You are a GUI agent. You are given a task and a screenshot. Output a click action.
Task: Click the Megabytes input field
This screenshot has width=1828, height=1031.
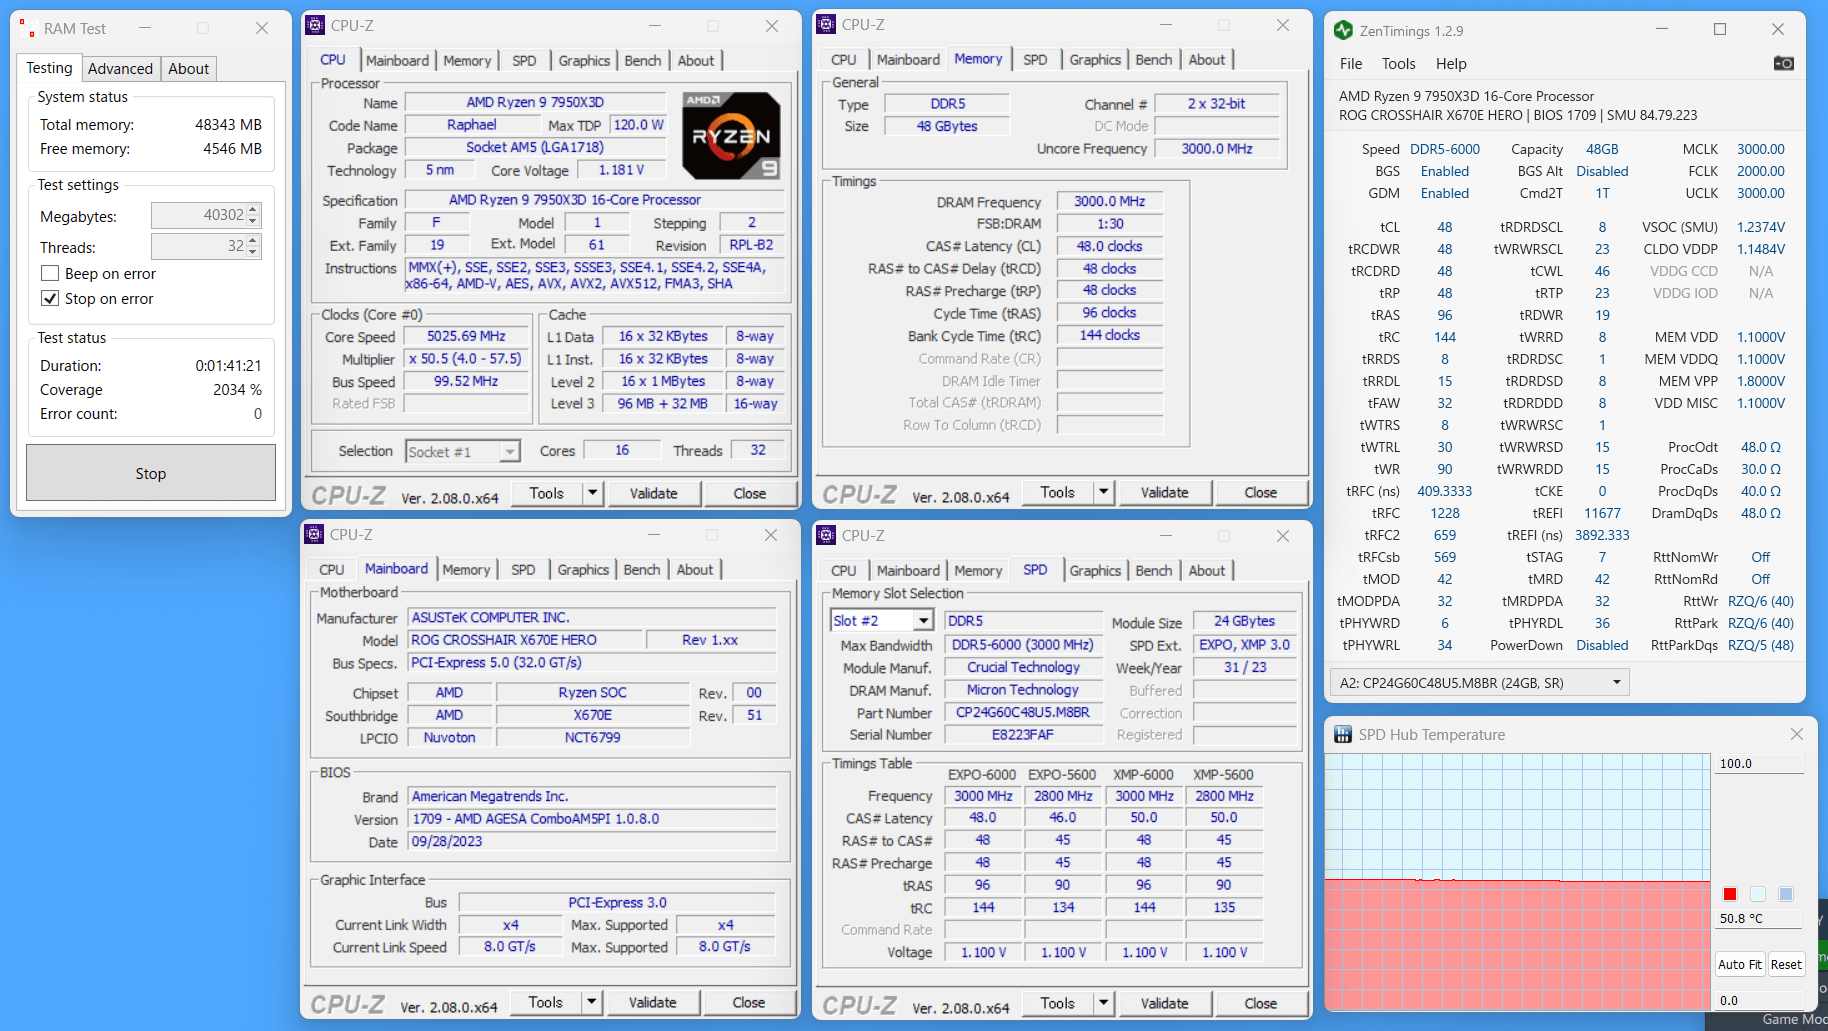[198, 215]
